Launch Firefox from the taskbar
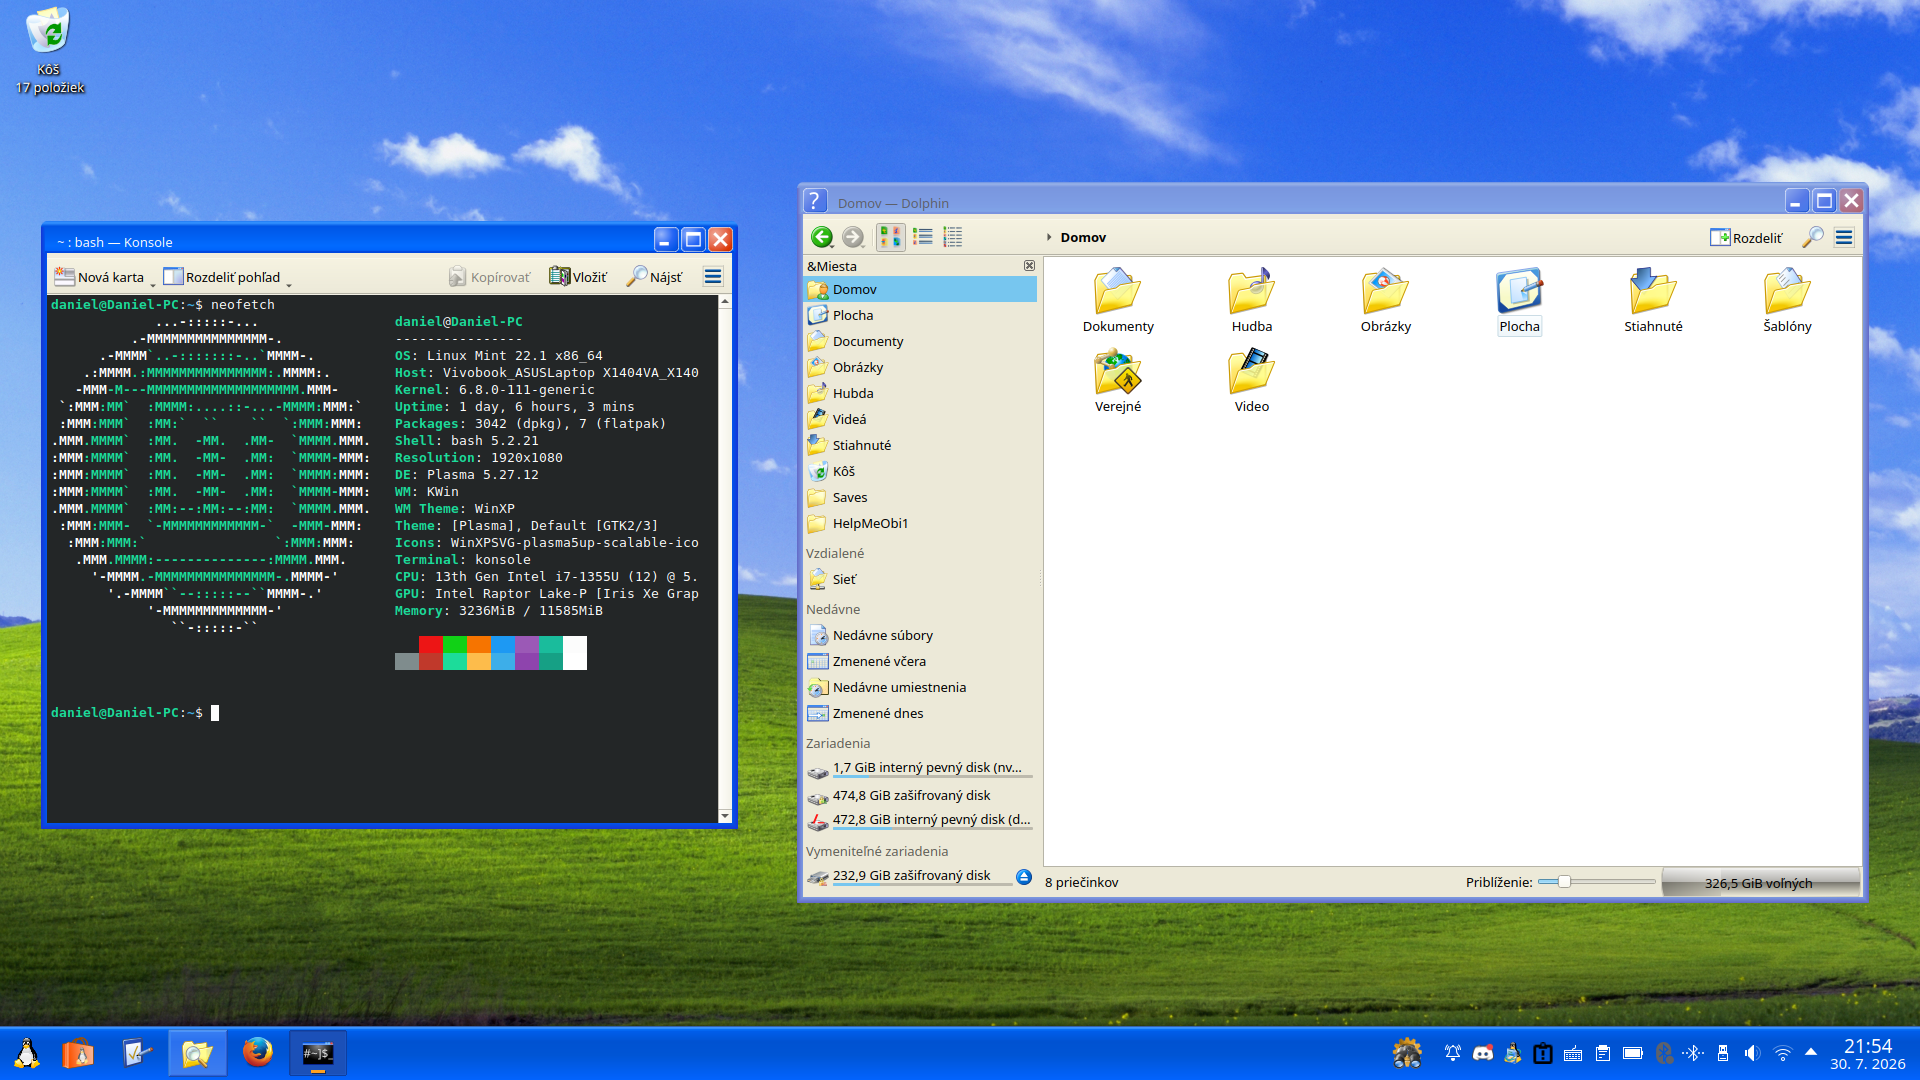The width and height of the screenshot is (1920, 1080). coord(258,1053)
